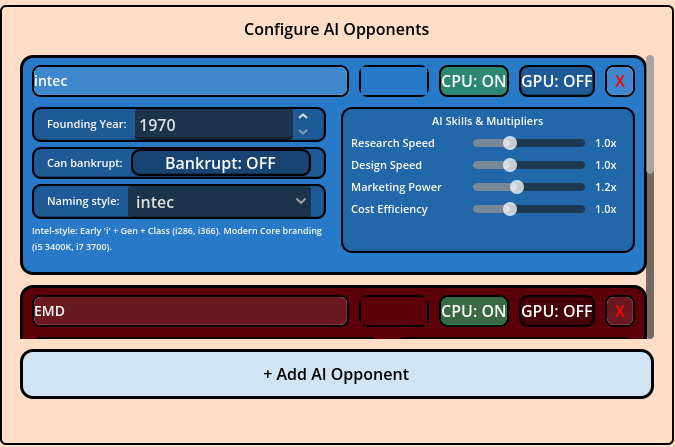Click the Research Speed slider
This screenshot has height=447, width=675.
tap(529, 143)
